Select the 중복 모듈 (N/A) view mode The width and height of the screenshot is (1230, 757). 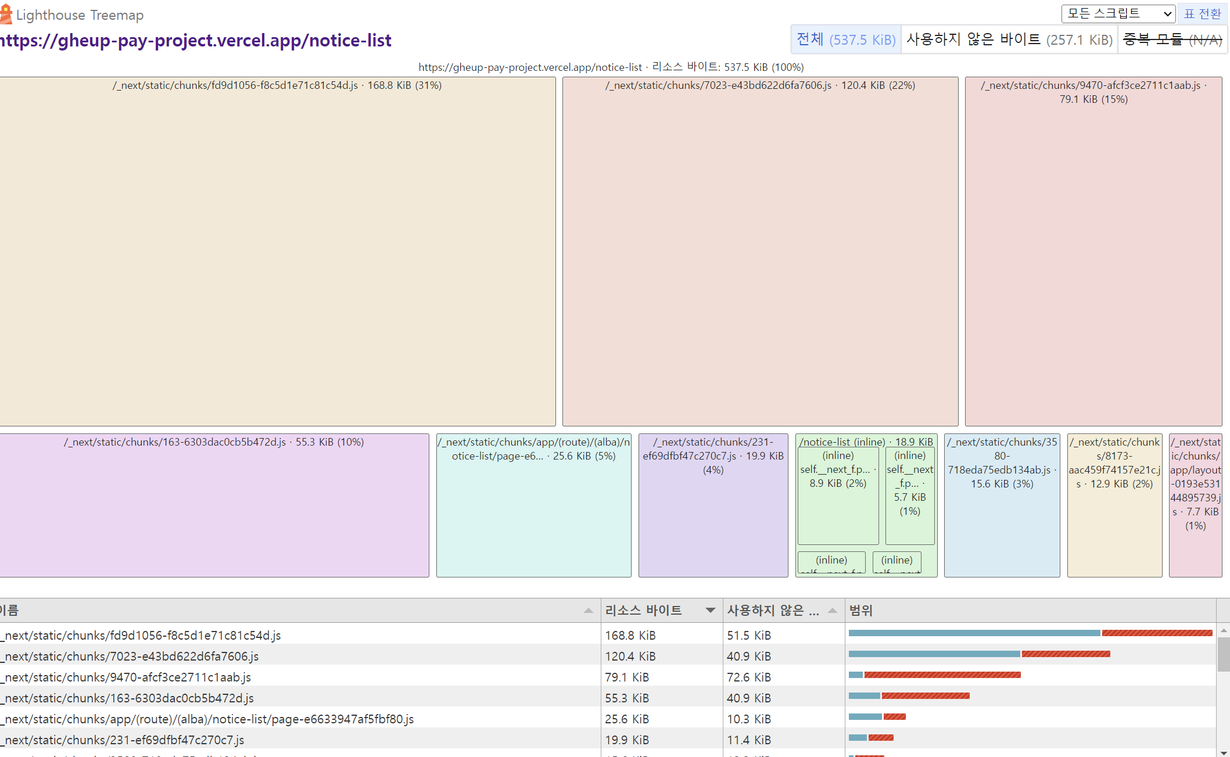1172,39
